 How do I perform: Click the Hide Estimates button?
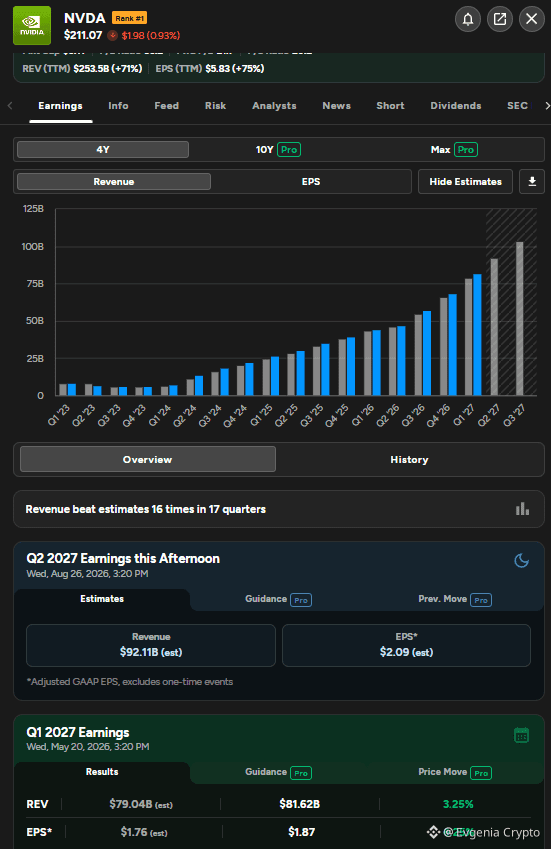pos(465,181)
